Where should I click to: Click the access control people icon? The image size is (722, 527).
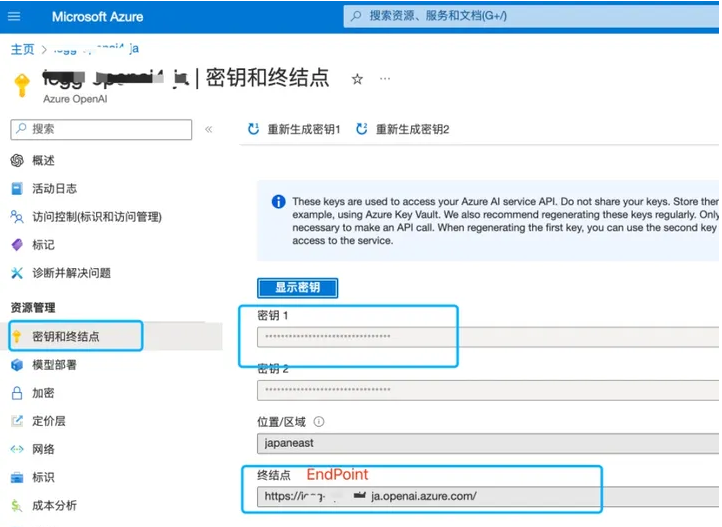tap(17, 216)
